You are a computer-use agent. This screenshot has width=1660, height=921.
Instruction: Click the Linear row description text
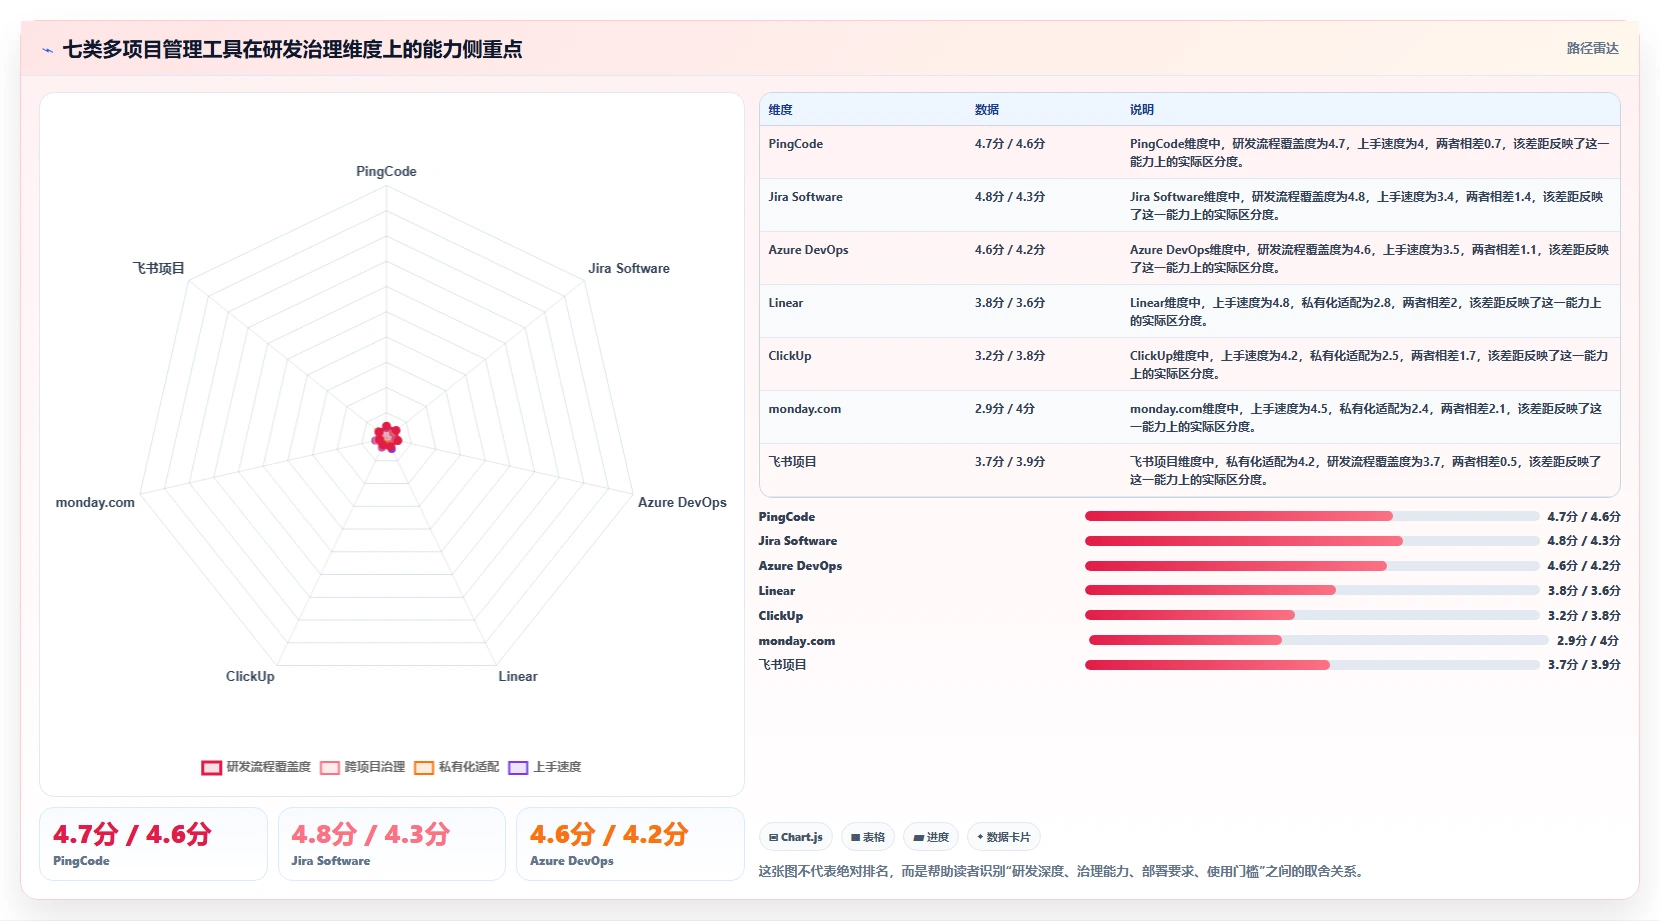[x=1366, y=312]
